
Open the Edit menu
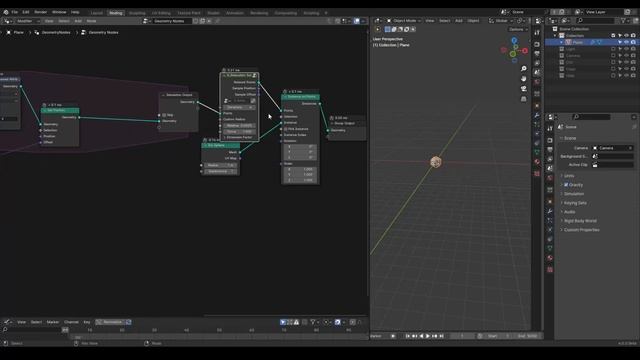pyautogui.click(x=26, y=12)
